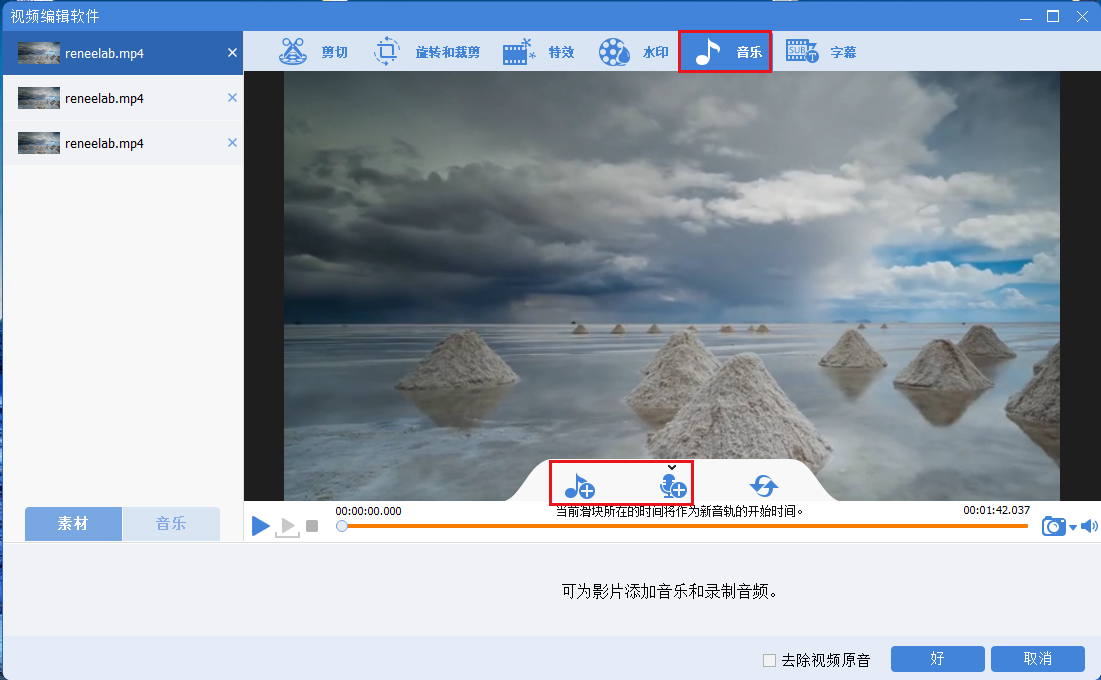Viewport: 1101px width, 680px height.
Task: Remove the first reneelab.mp4 clip
Action: (232, 53)
